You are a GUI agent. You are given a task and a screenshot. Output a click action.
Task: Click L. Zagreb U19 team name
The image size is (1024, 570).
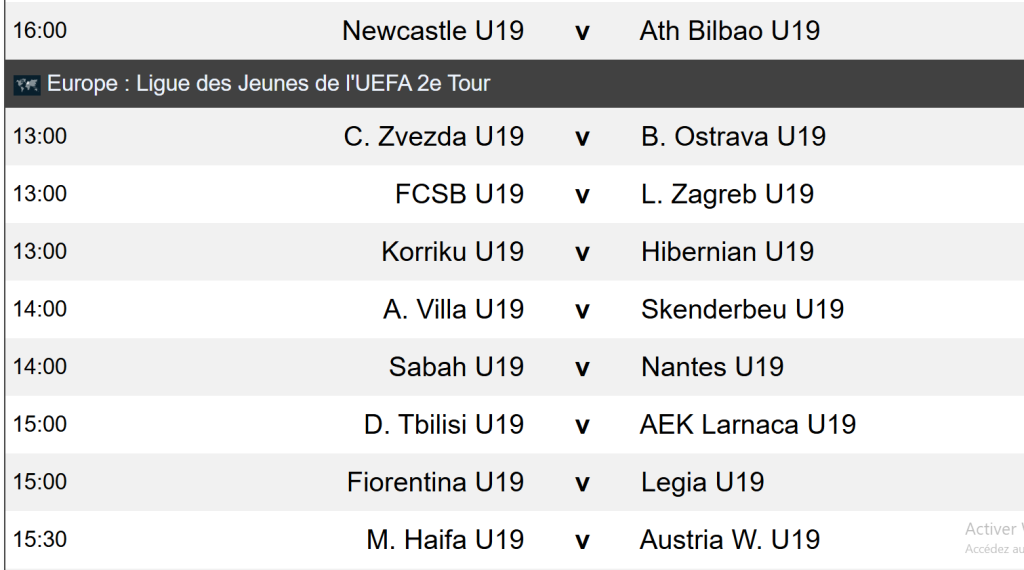pos(727,194)
